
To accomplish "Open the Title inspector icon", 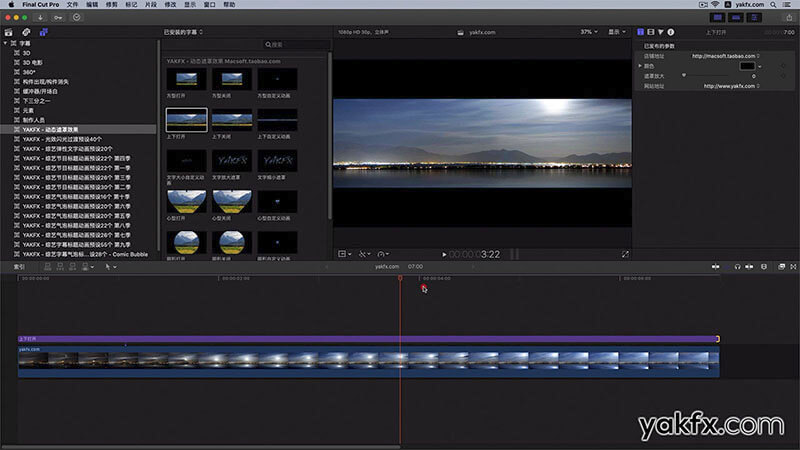I will coord(640,32).
